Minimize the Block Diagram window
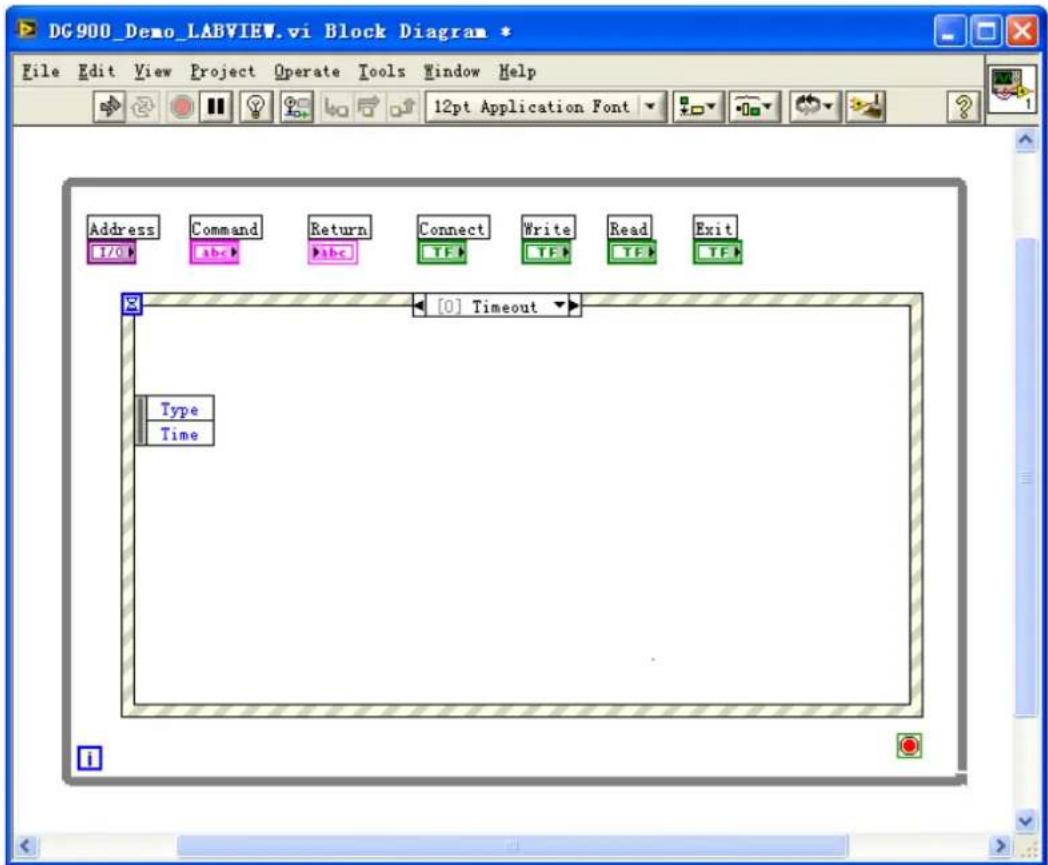Image resolution: width=1048 pixels, height=865 pixels. [949, 32]
